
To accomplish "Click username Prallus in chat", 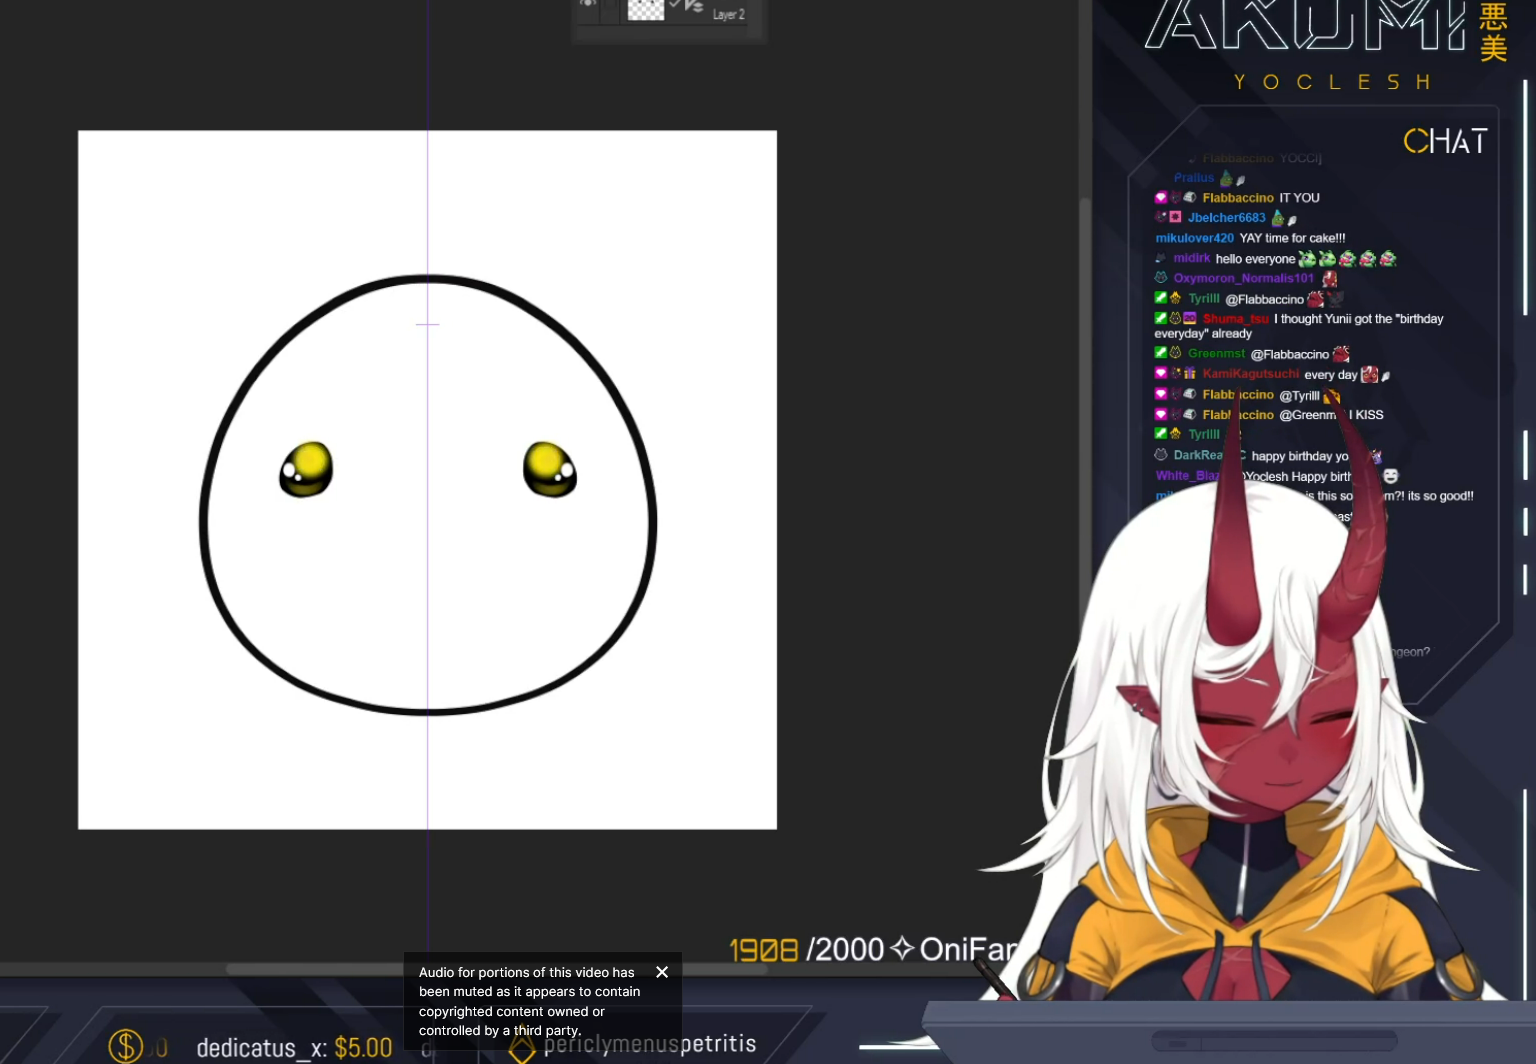I will click(1194, 178).
